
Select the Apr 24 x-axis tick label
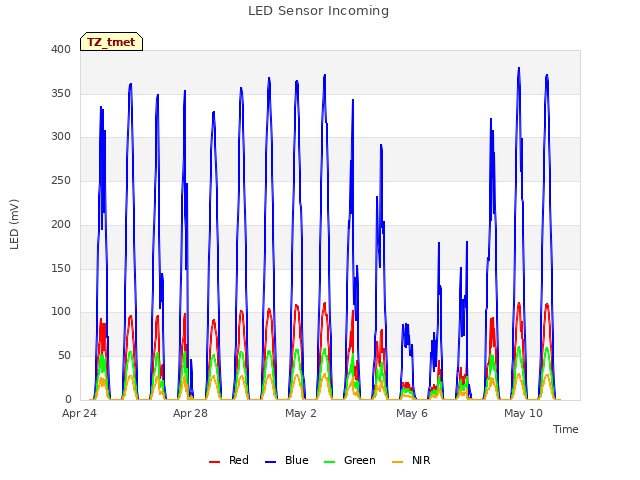point(79,413)
